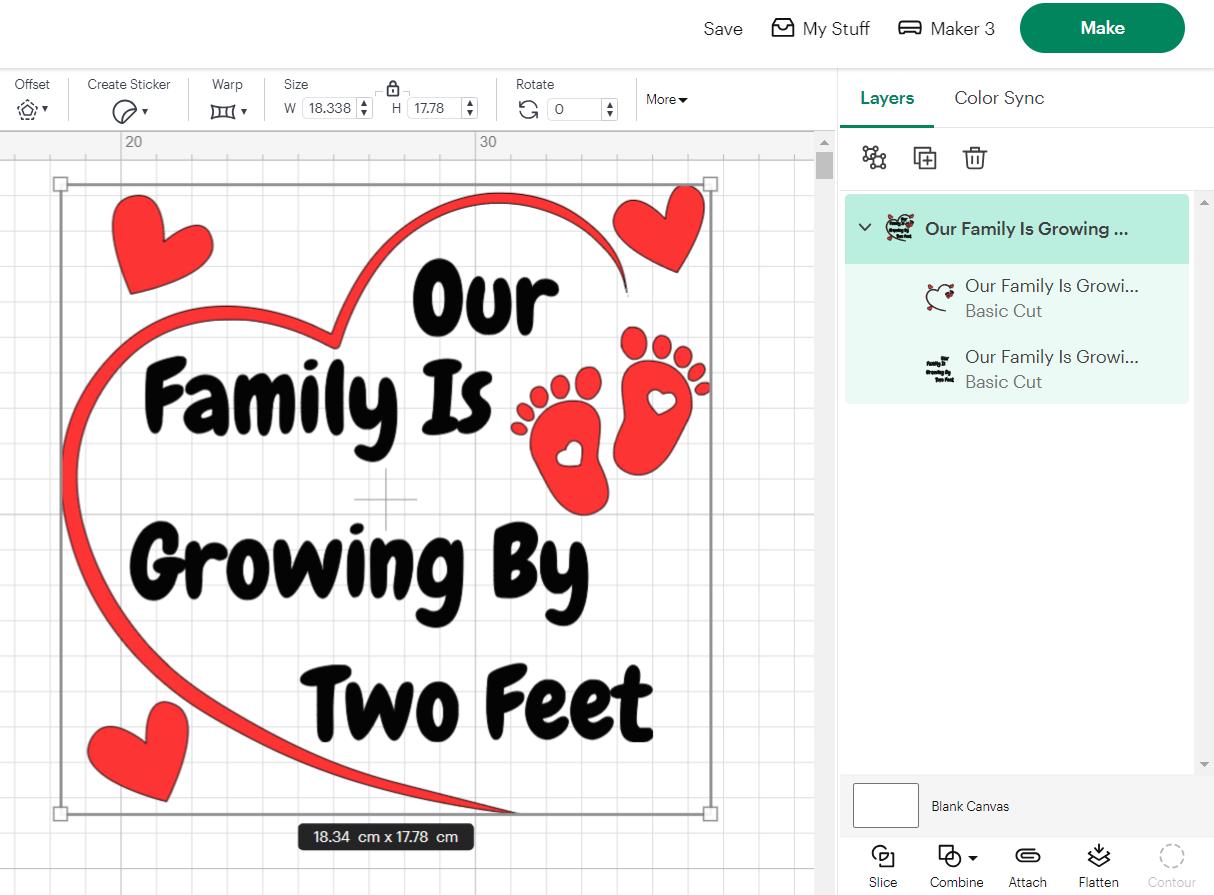Screen dimensions: 1214x895
Task: Switch to the Color Sync tab
Action: (998, 98)
